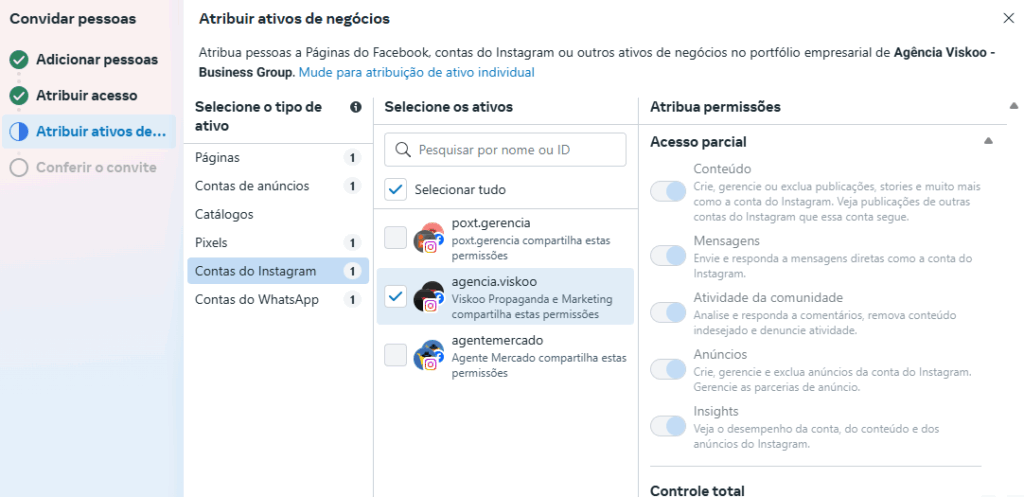The height and width of the screenshot is (497, 1024).
Task: Click the info icon beside asset type heading
Action: pyautogui.click(x=356, y=107)
